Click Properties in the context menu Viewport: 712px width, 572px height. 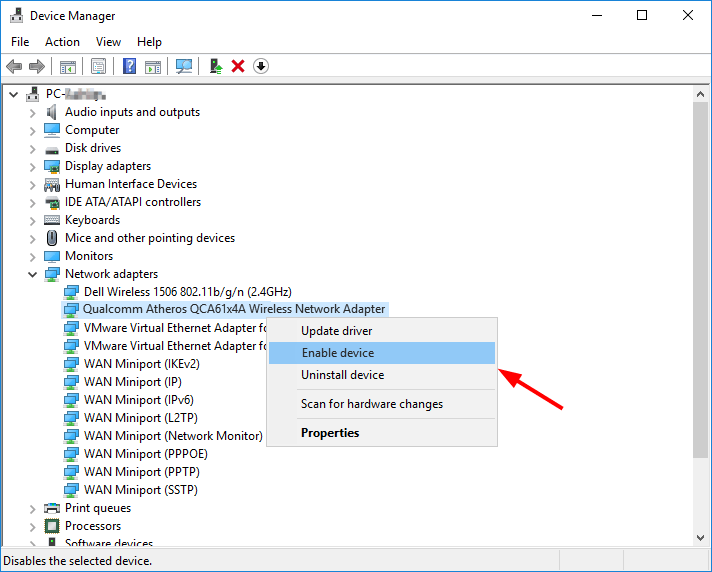pyautogui.click(x=330, y=433)
